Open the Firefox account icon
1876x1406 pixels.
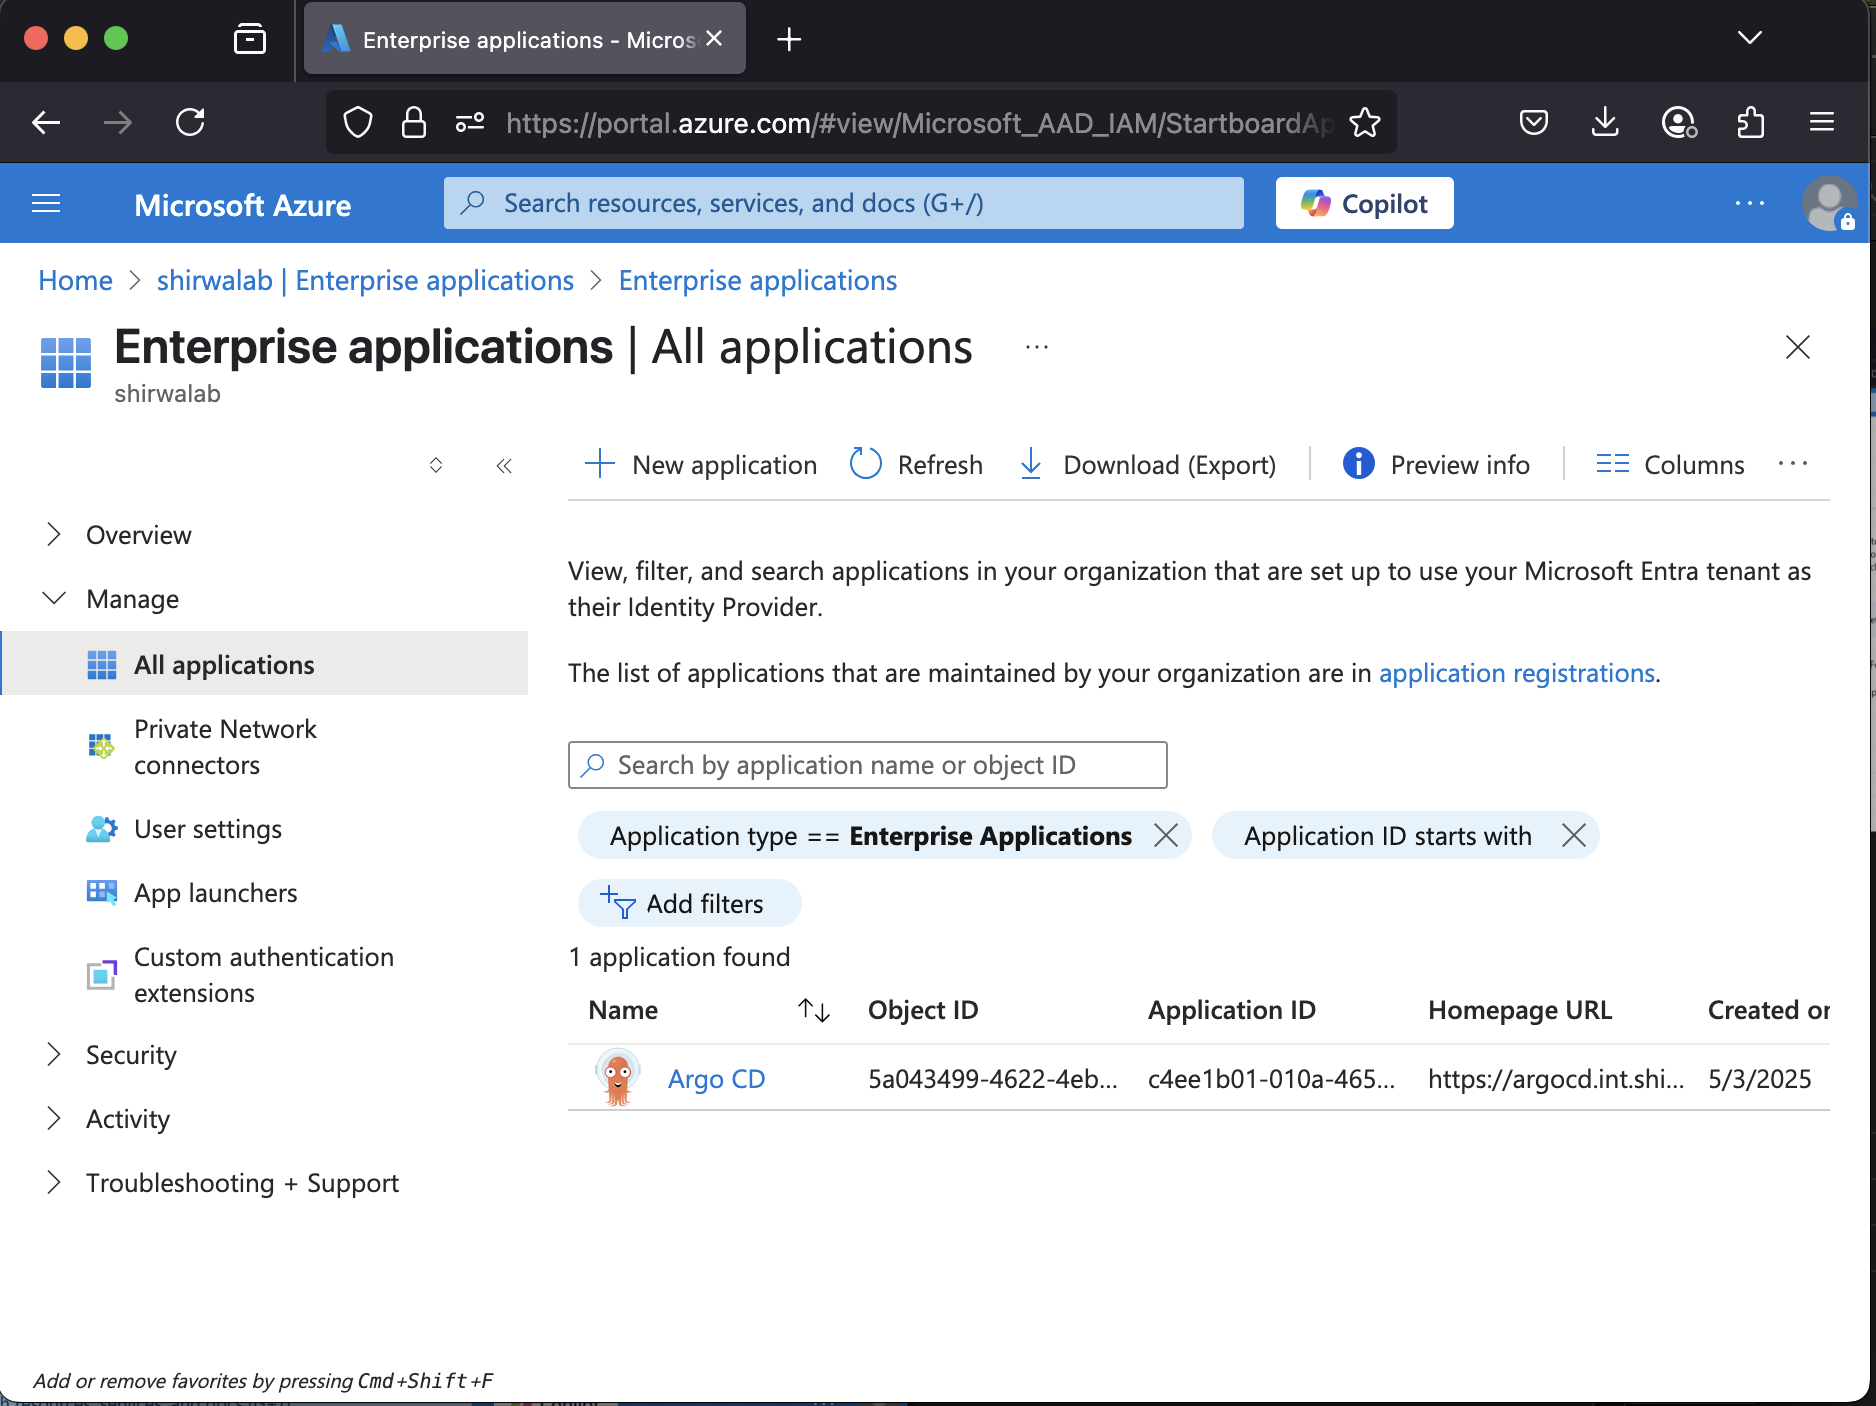[x=1678, y=123]
